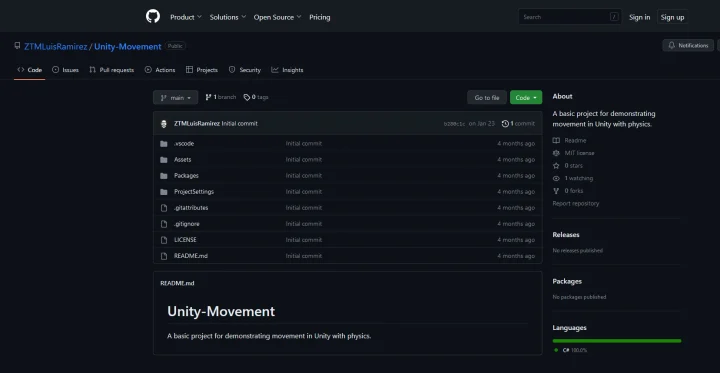Screen dimensions: 720x373
Task: Click the 1 watching link
Action: [579, 178]
